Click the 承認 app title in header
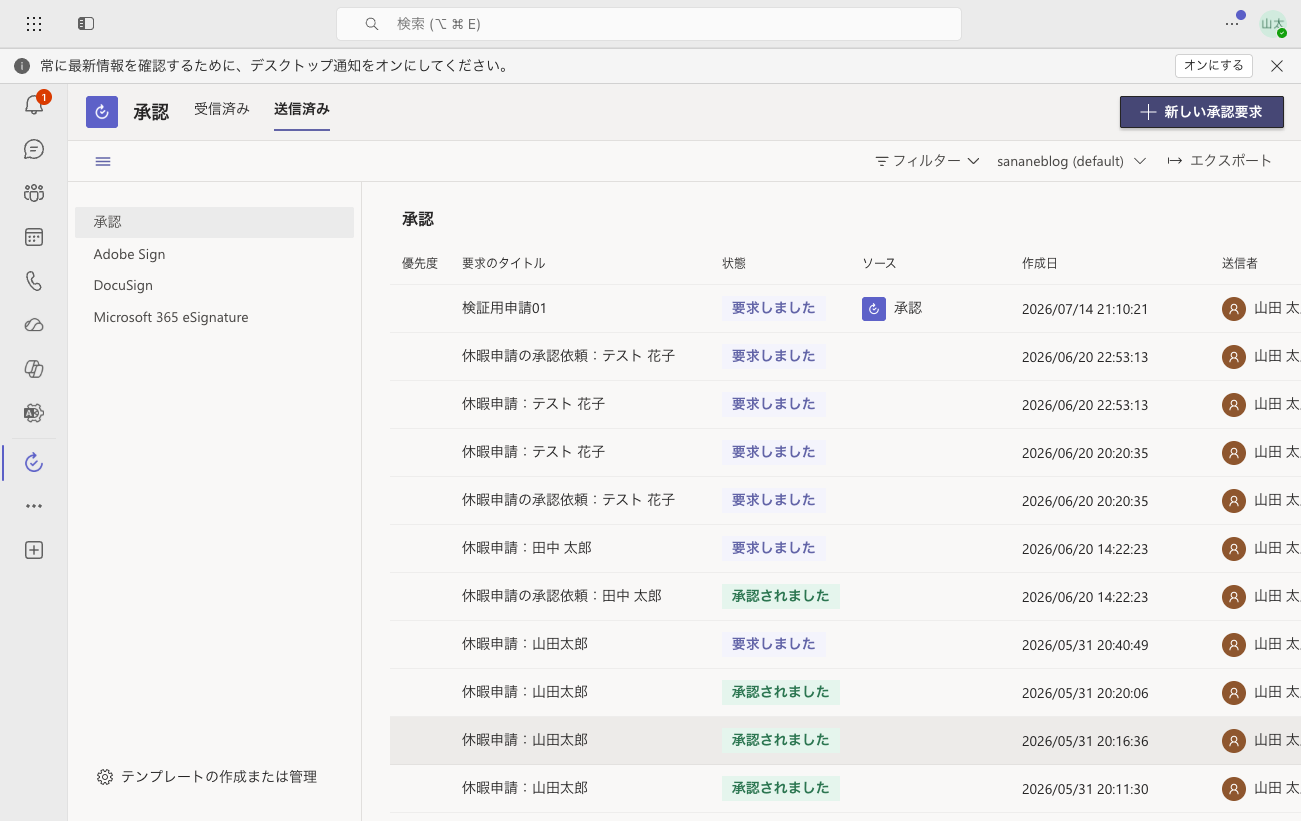The image size is (1301, 821). pyautogui.click(x=151, y=112)
